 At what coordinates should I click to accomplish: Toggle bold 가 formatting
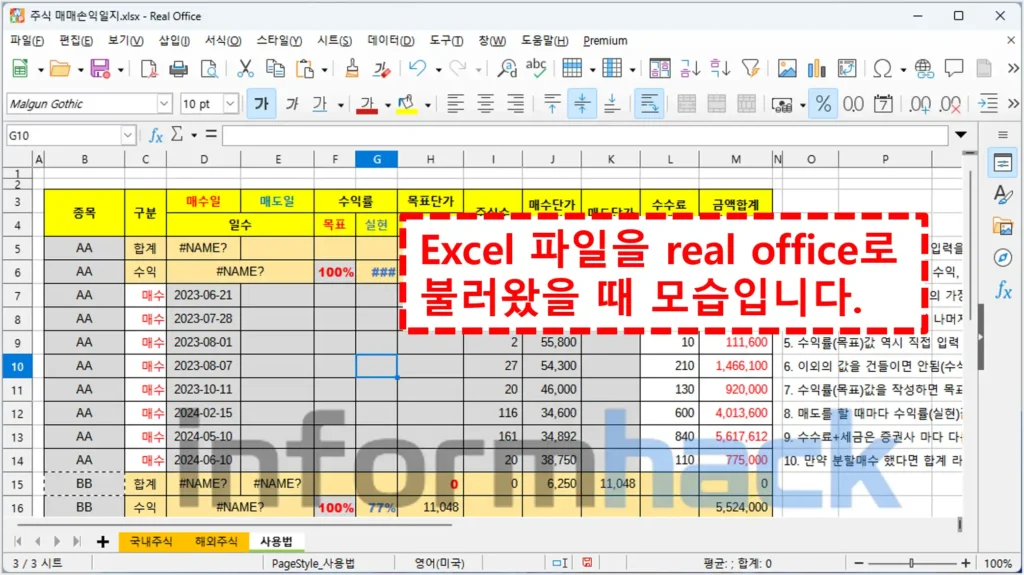coord(261,104)
